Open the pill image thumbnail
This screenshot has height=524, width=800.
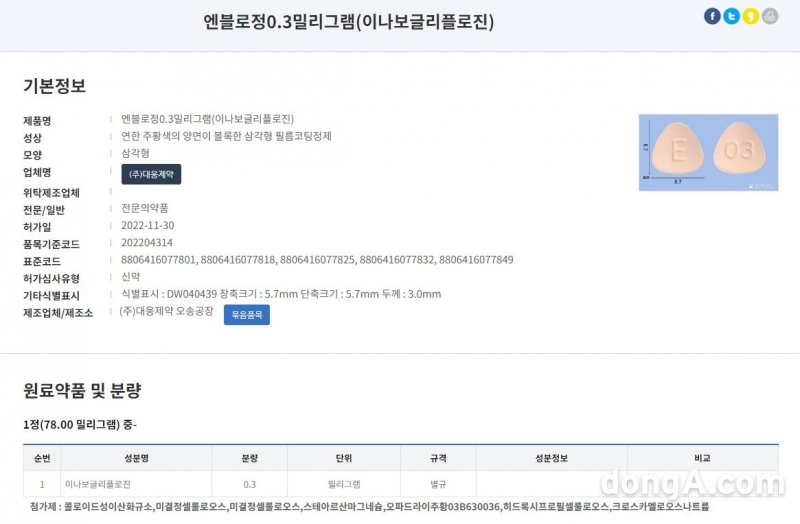point(708,152)
